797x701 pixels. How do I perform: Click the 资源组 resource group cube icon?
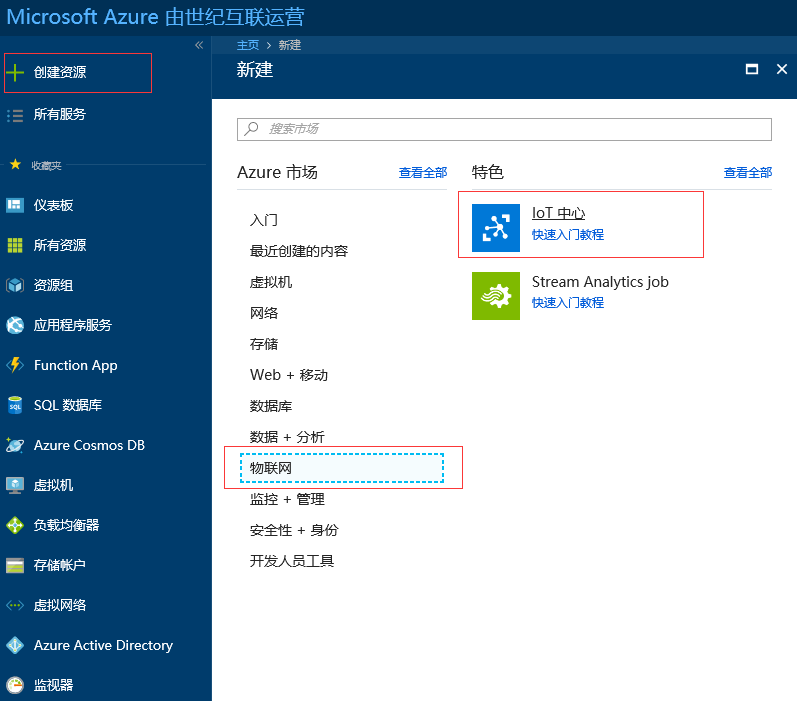pyautogui.click(x=15, y=285)
